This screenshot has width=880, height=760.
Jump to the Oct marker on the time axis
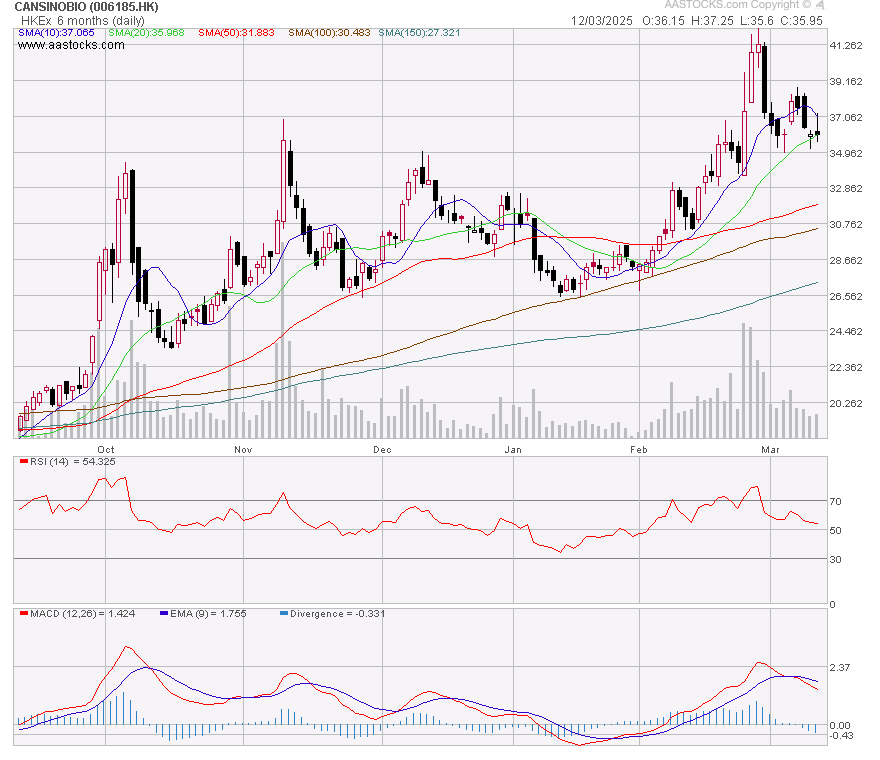tap(106, 450)
